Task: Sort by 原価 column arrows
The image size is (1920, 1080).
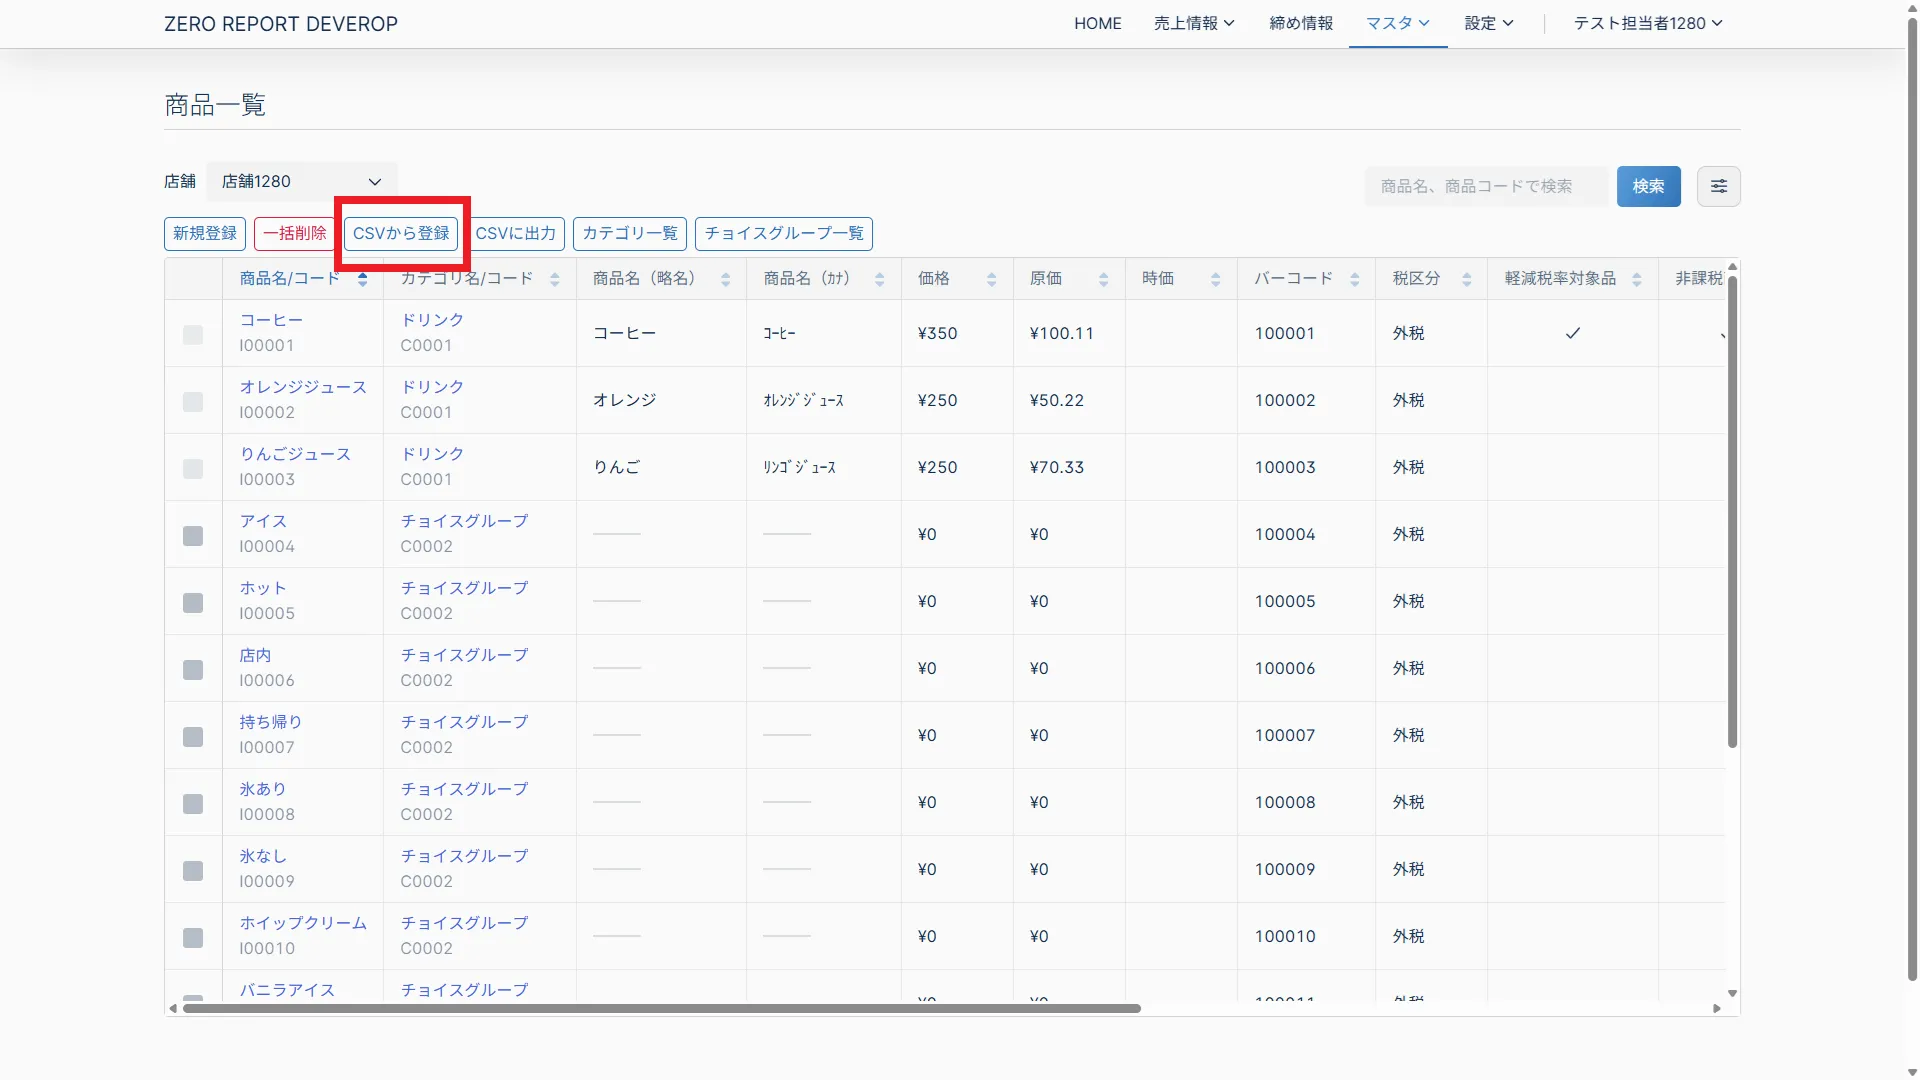Action: [1103, 279]
